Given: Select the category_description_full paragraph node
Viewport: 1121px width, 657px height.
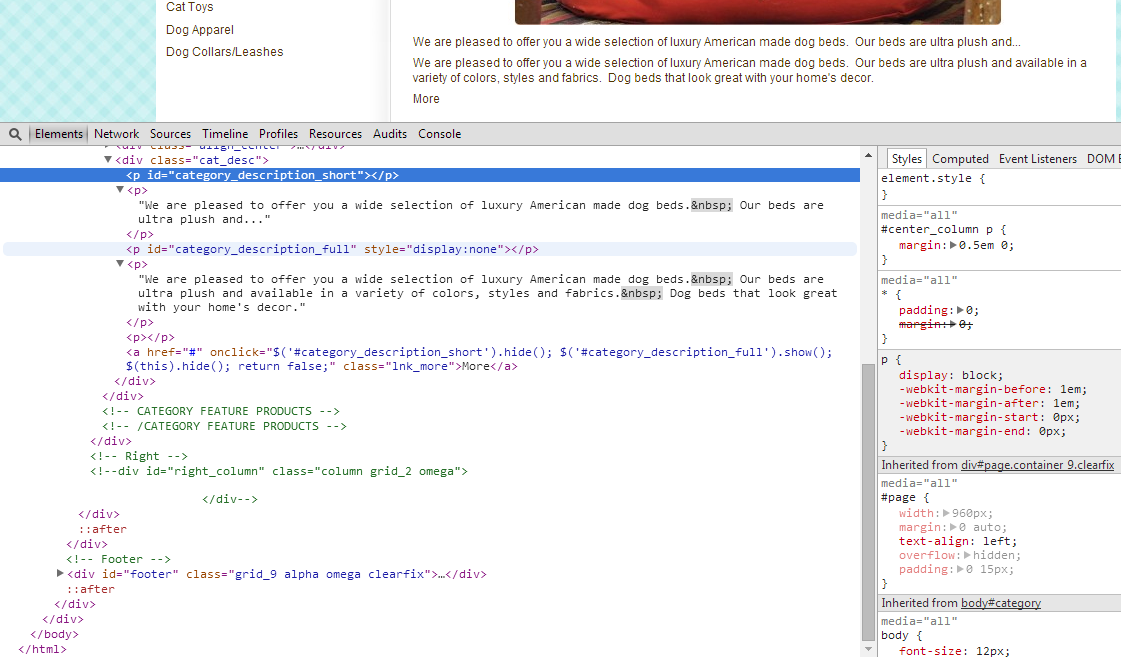Looking at the screenshot, I should pyautogui.click(x=332, y=249).
